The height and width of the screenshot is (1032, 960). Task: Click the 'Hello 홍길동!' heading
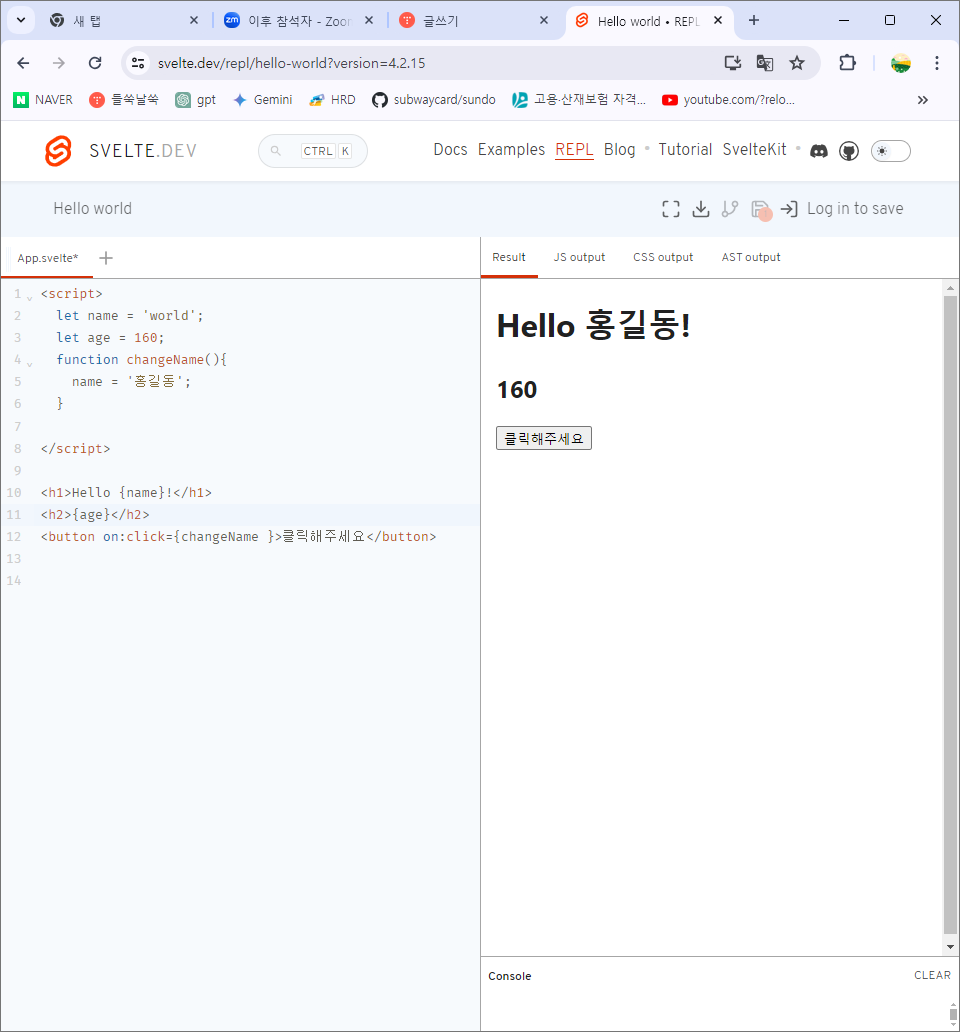594,326
